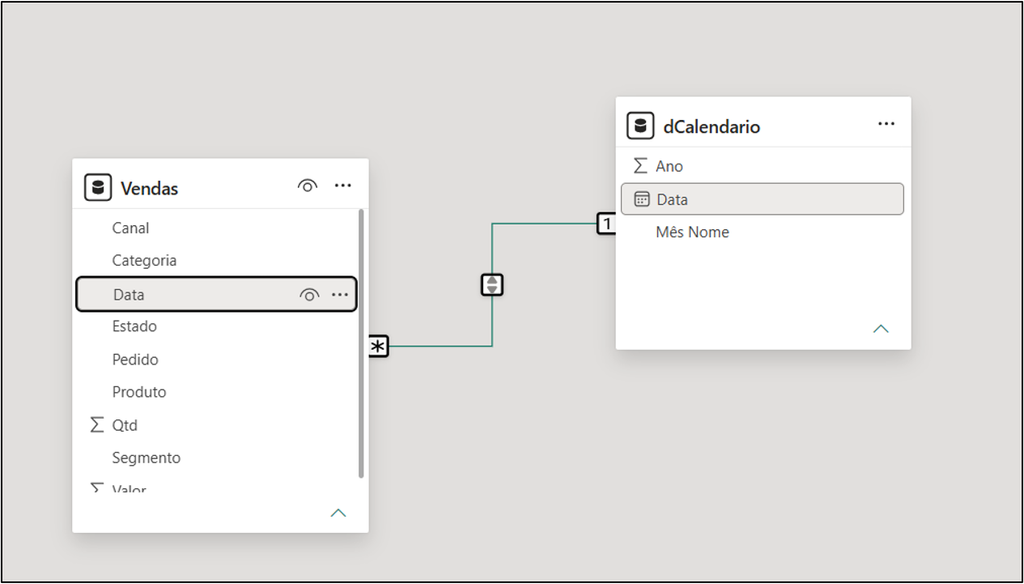Image resolution: width=1024 pixels, height=584 pixels.
Task: Click the sigma icon beside Qtd
Action: pos(97,425)
